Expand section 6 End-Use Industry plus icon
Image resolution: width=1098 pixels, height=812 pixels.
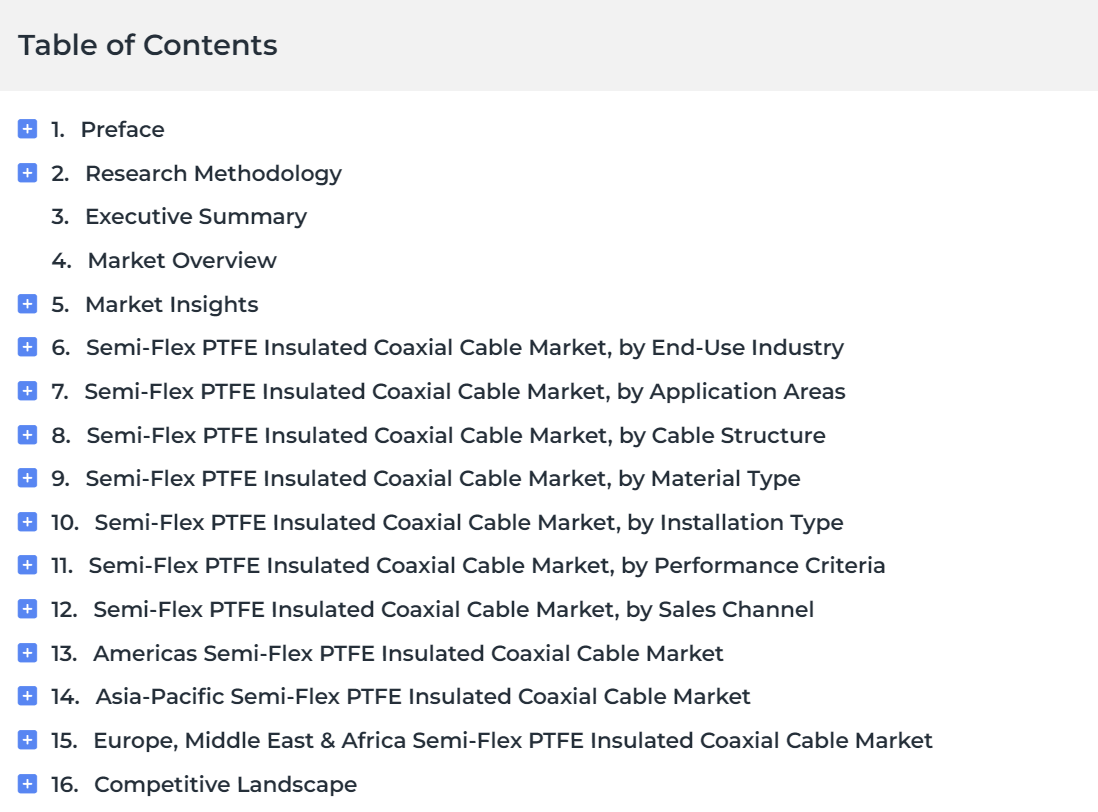[27, 346]
